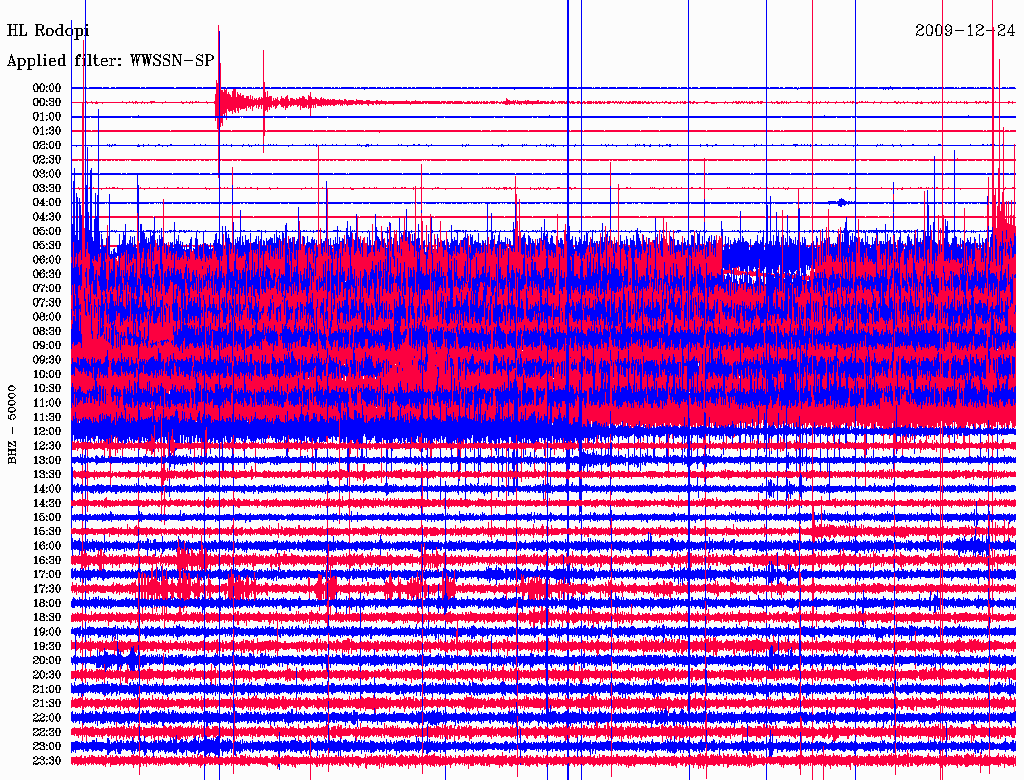The image size is (1024, 780).
Task: Click the 17:00 time label
Action: [x=47, y=574]
